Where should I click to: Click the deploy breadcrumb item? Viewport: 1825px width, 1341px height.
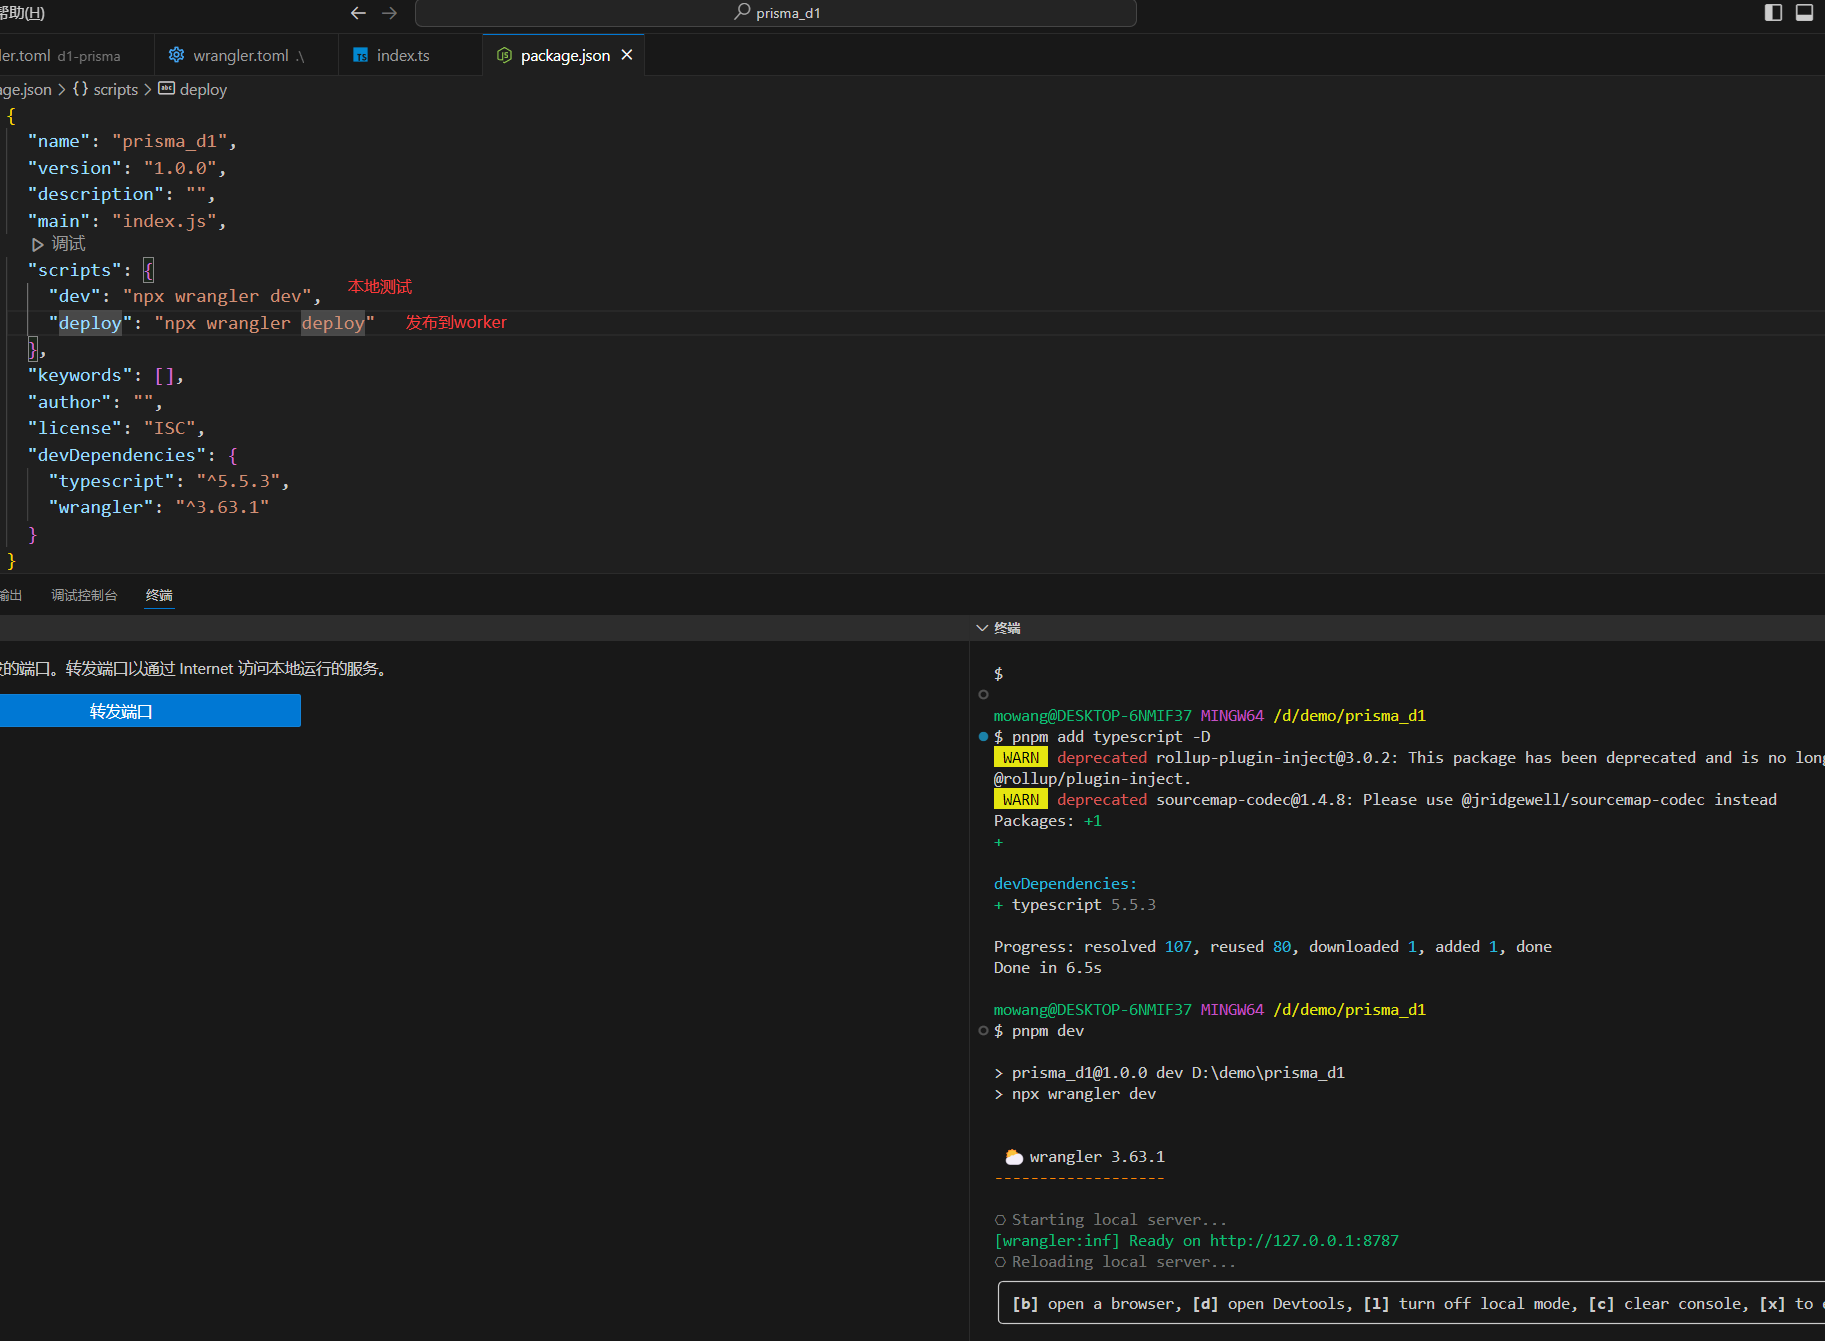203,90
